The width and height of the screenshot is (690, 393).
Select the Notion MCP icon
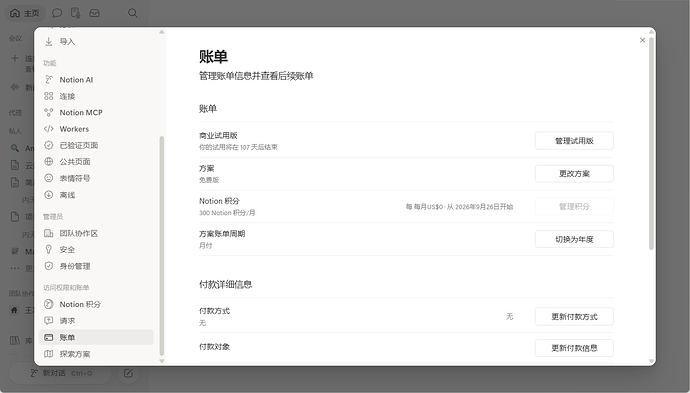coord(49,112)
